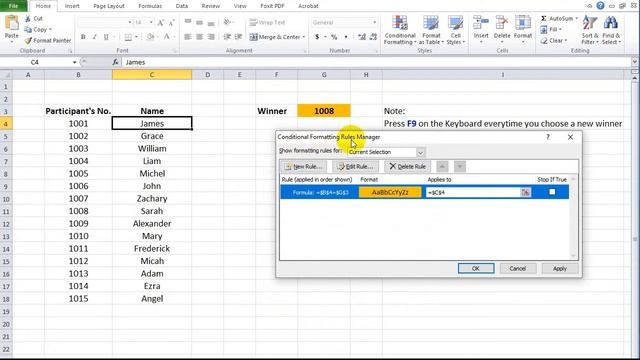Select cell with name Grace

[152, 136]
